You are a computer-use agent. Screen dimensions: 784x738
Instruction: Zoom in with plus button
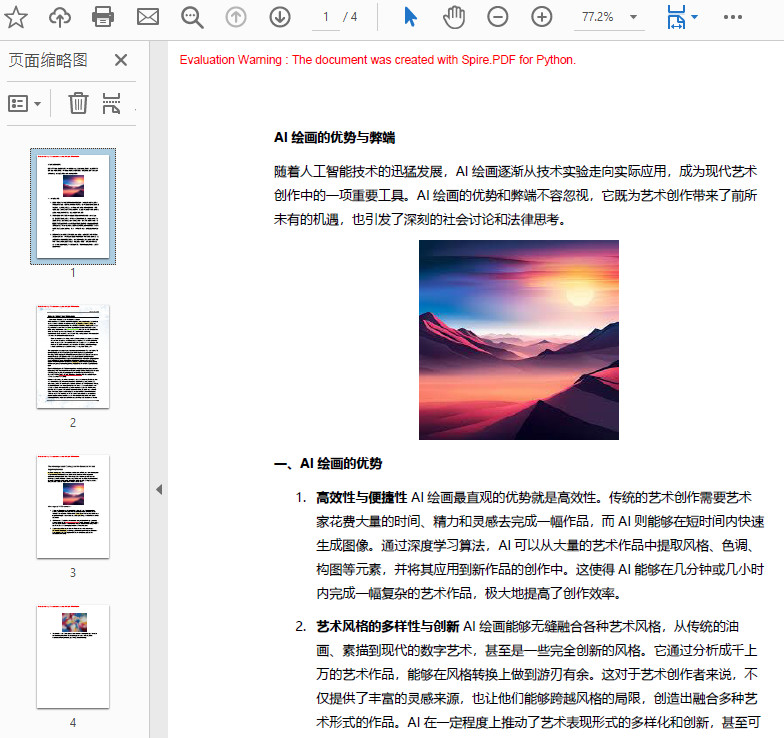click(x=542, y=17)
